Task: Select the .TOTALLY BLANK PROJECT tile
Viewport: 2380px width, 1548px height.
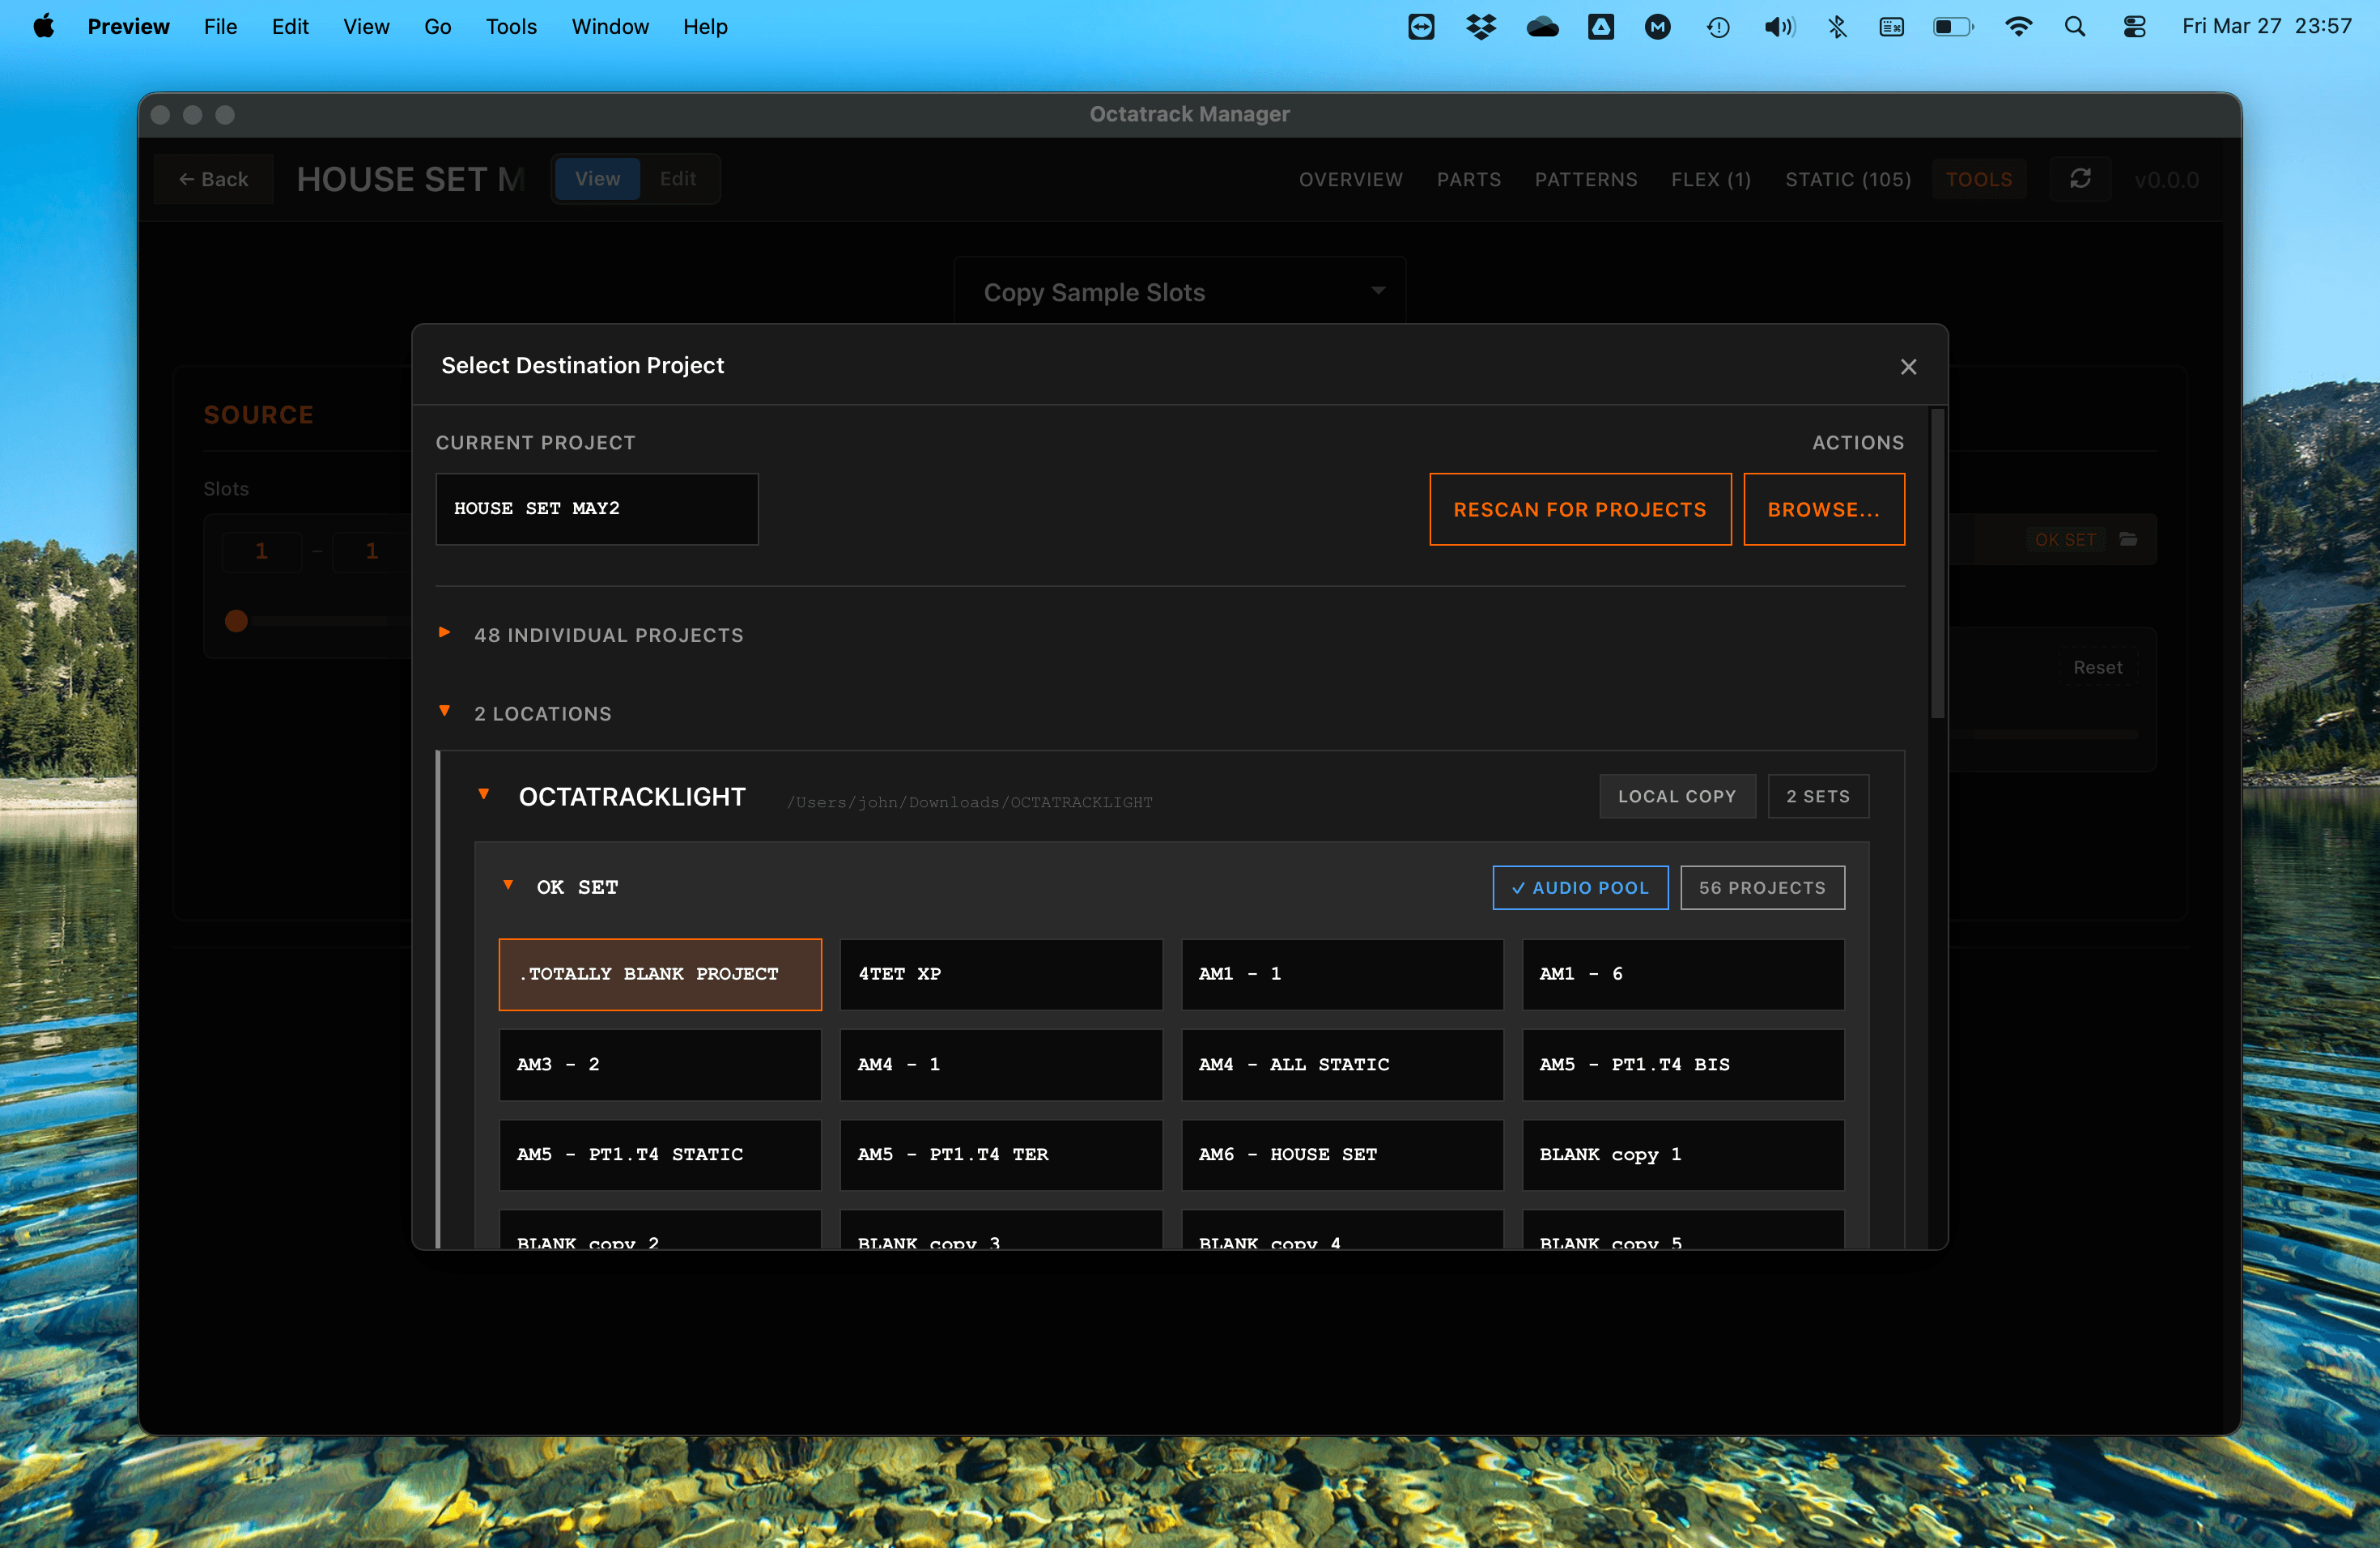Action: pyautogui.click(x=660, y=973)
